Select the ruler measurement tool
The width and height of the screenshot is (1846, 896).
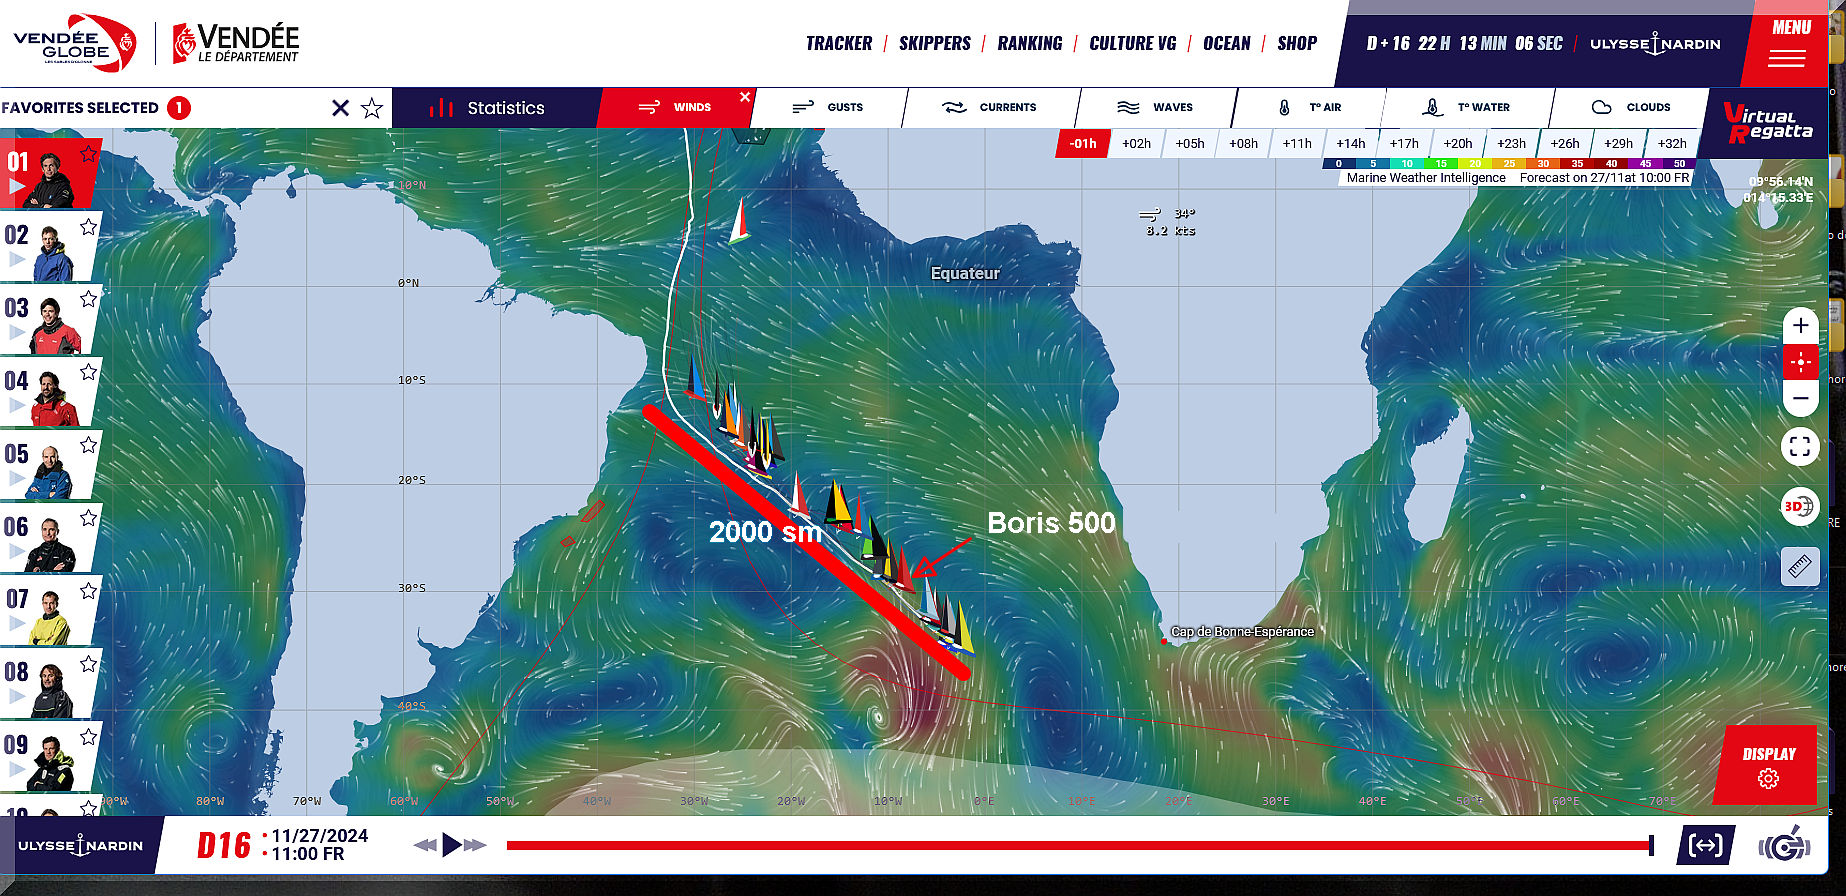(1799, 567)
